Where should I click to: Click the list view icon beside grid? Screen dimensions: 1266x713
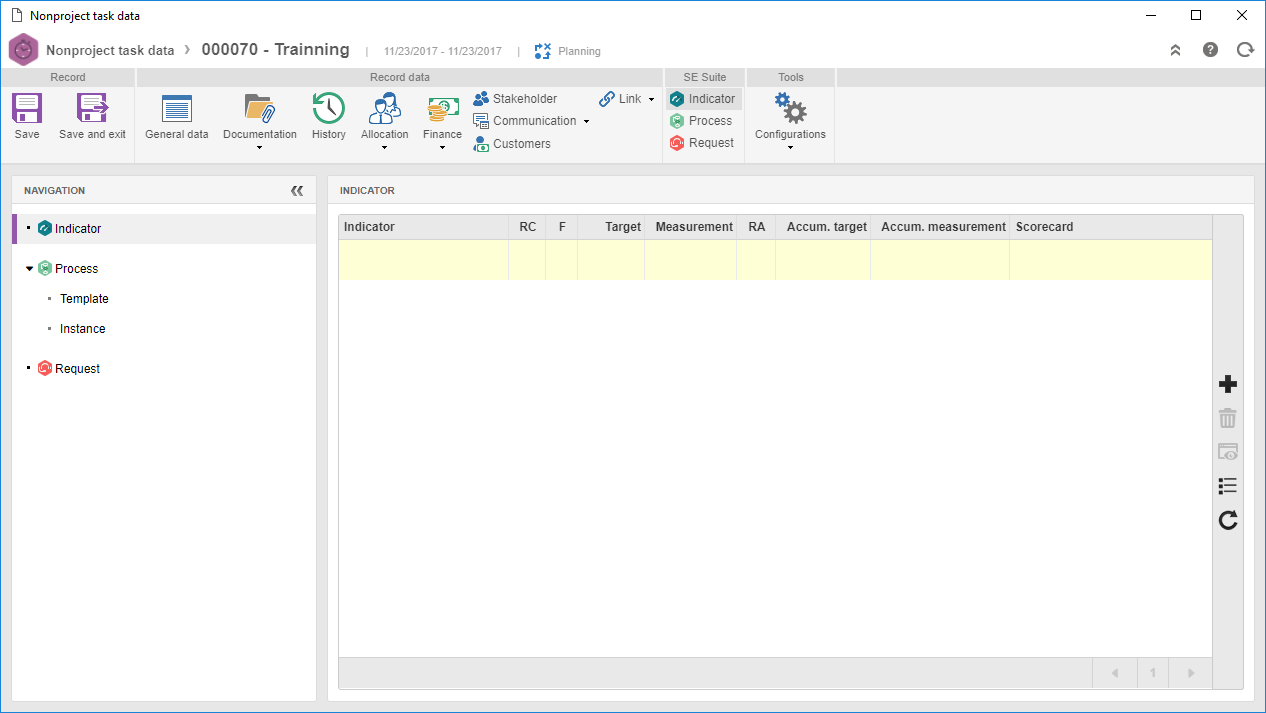[x=1228, y=486]
